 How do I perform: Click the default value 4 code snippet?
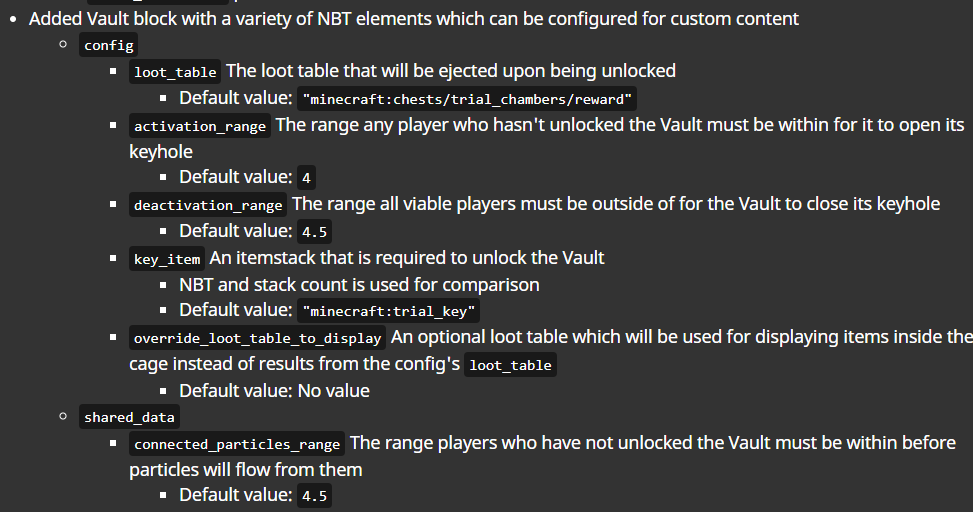[306, 179]
